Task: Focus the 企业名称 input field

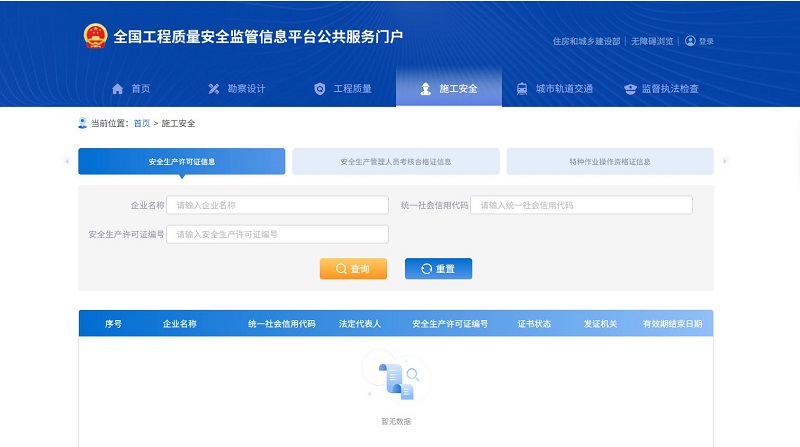Action: 277,205
